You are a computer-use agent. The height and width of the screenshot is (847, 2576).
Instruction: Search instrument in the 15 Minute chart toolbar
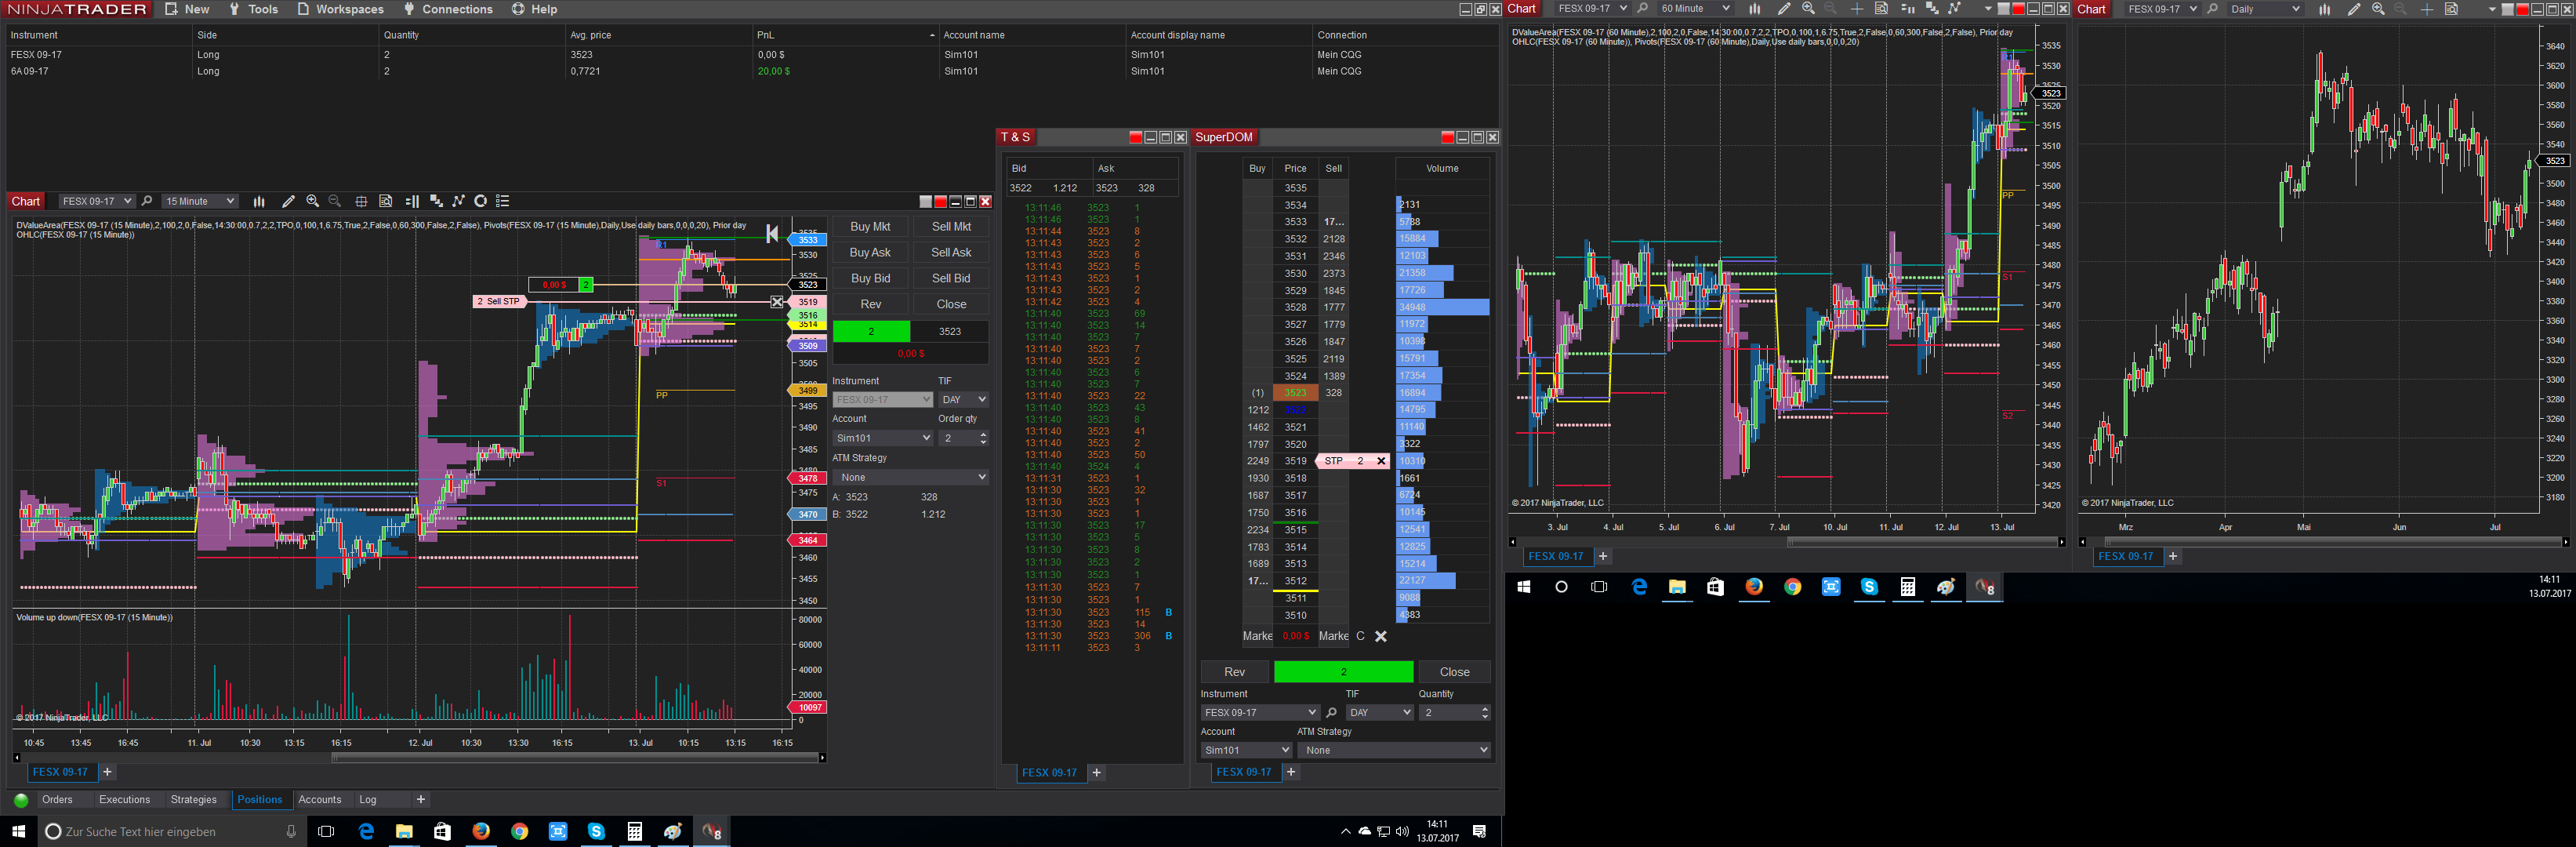coord(147,201)
